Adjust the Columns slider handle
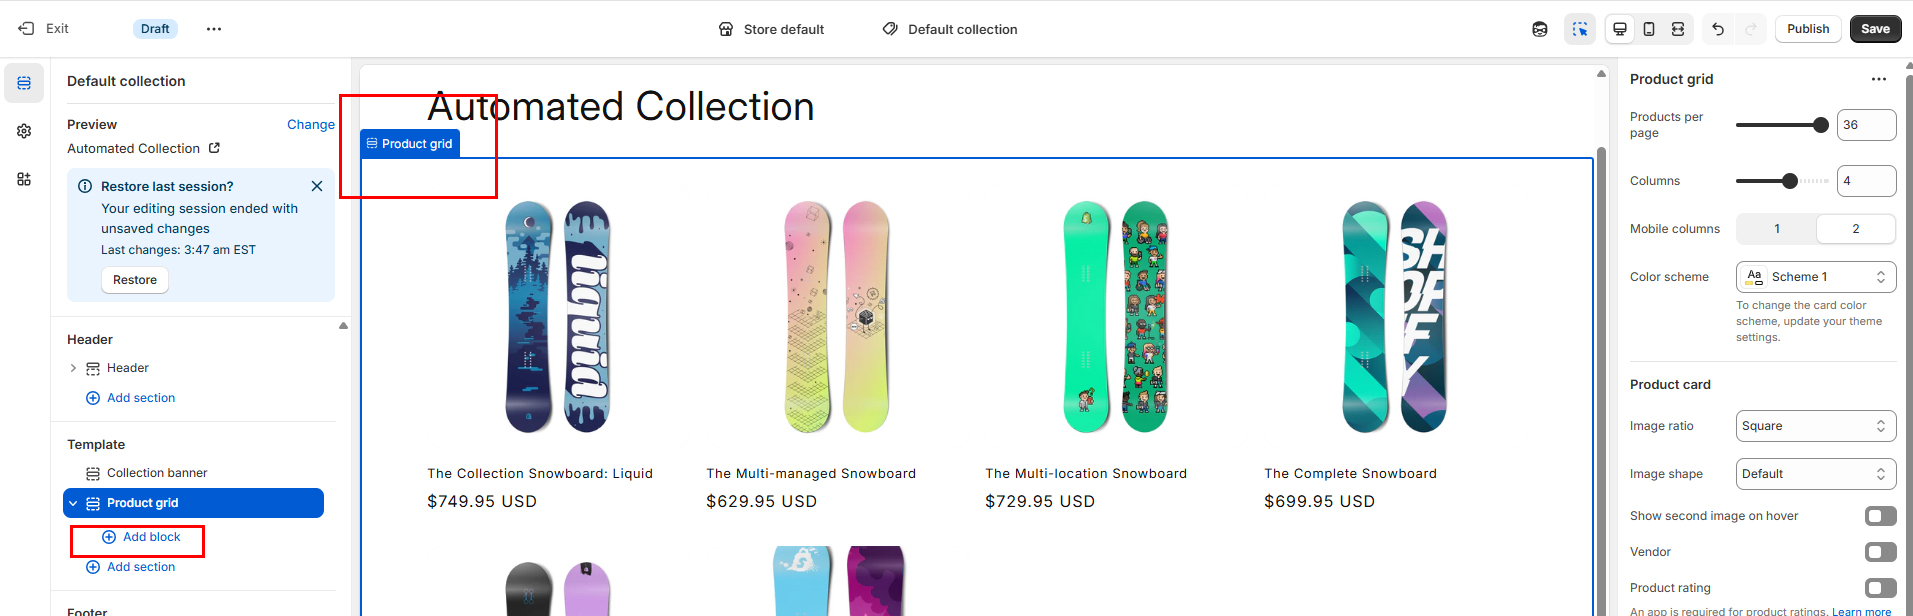Screen dimensions: 1913x616 pos(1790,181)
